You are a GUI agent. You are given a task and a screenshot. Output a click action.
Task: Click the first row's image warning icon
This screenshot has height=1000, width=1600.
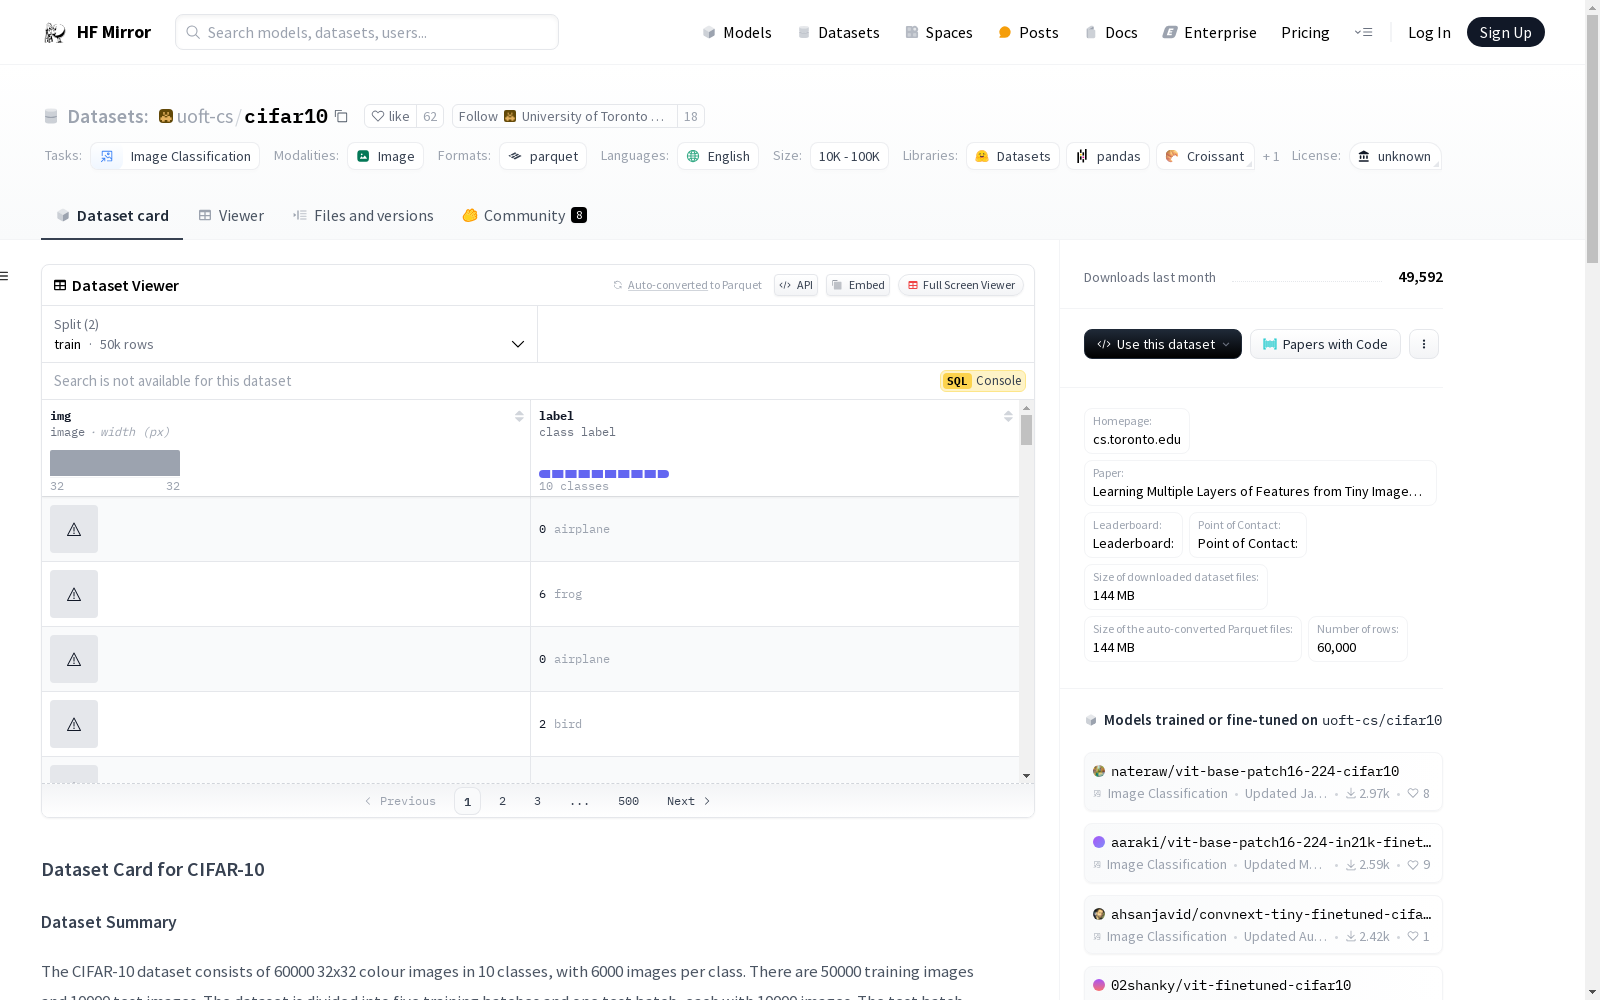[x=74, y=529]
